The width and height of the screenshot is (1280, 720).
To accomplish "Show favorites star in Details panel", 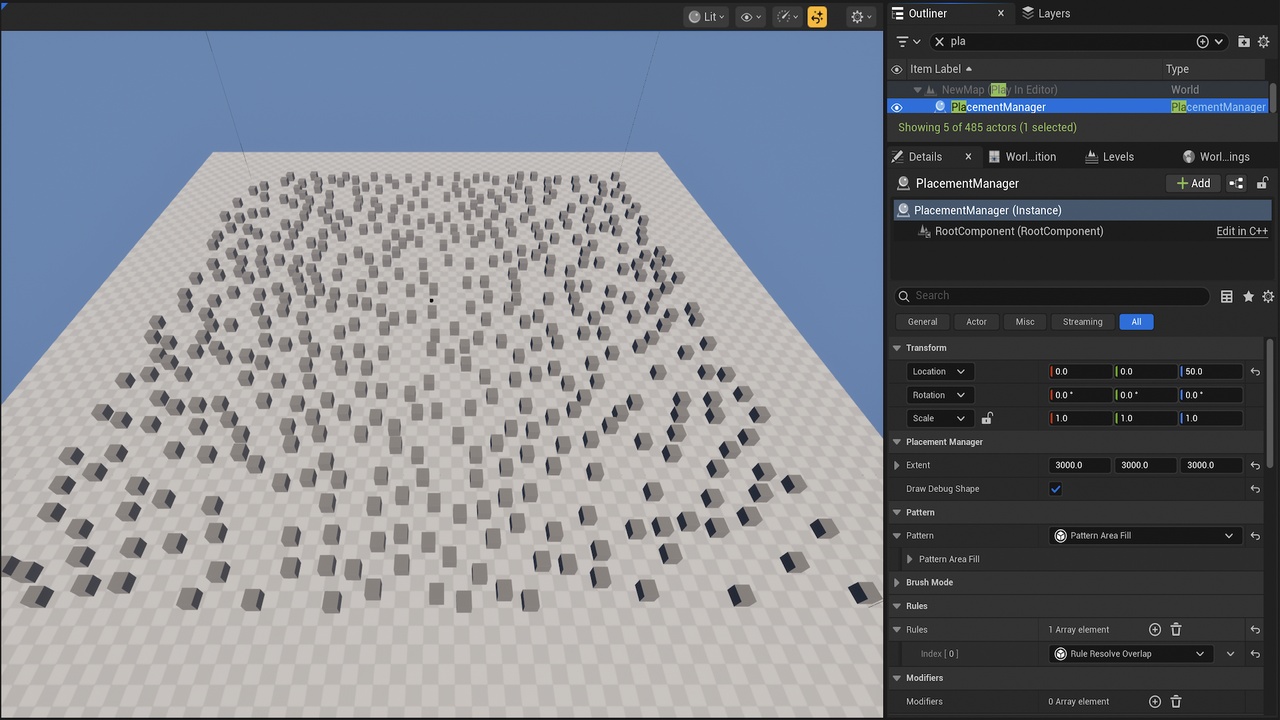I will 1248,296.
